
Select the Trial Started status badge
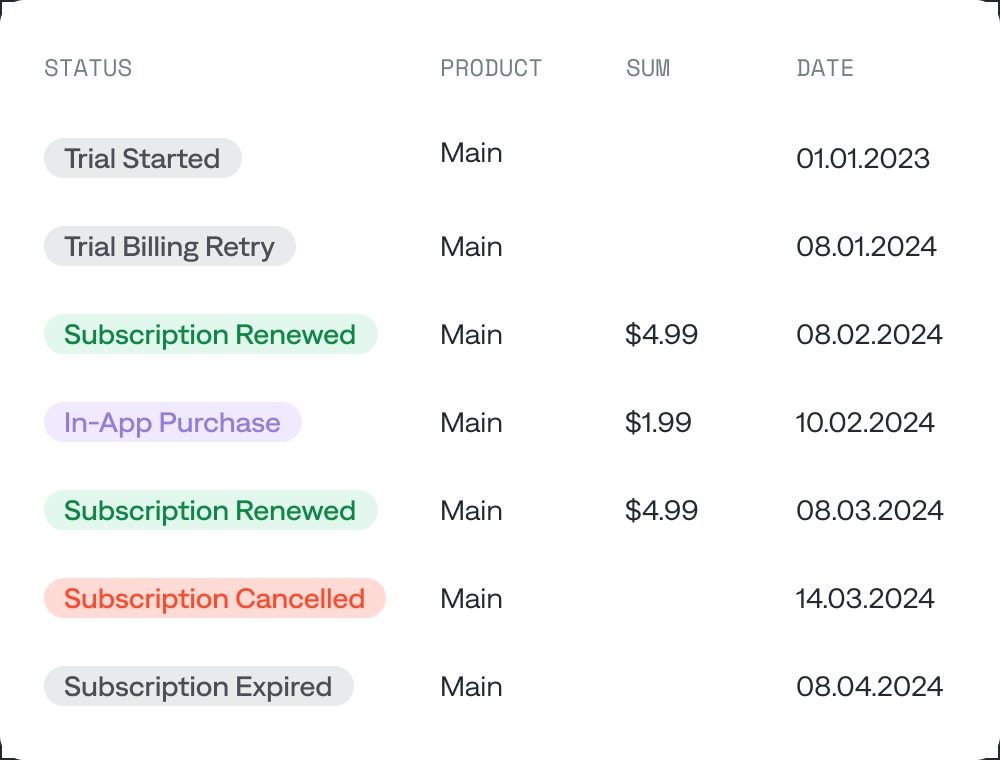click(x=142, y=158)
